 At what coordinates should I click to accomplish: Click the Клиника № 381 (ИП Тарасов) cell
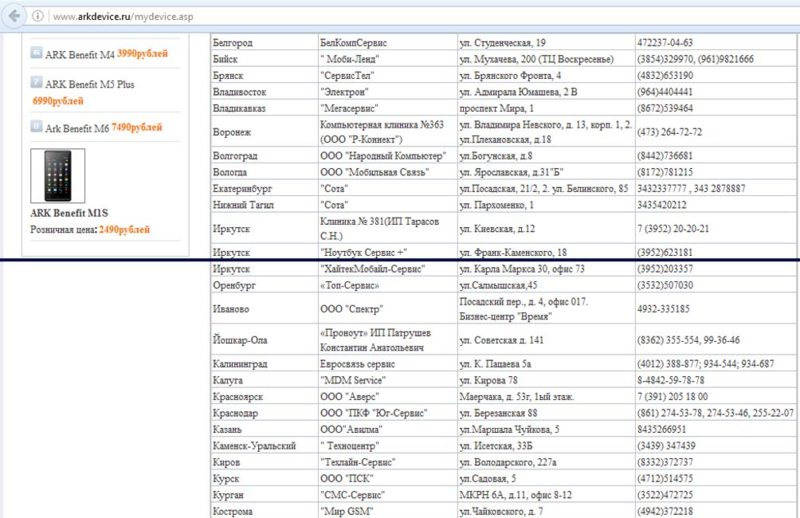coord(388,229)
